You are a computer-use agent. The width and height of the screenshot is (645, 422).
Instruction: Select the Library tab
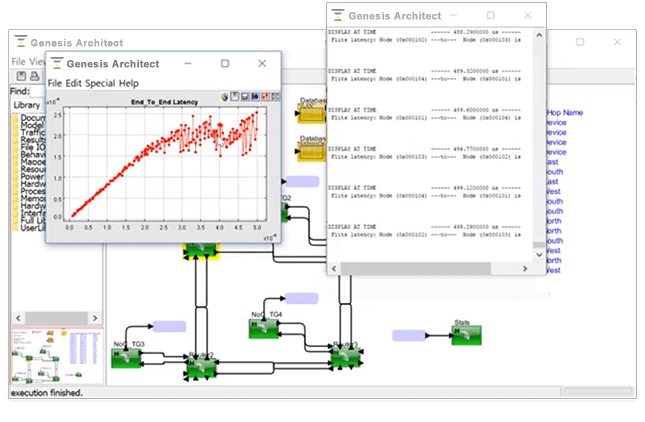click(27, 105)
